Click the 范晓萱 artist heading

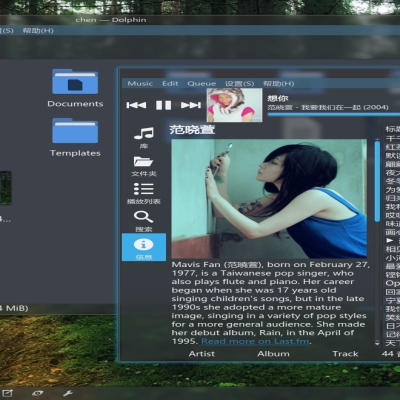coord(192,129)
